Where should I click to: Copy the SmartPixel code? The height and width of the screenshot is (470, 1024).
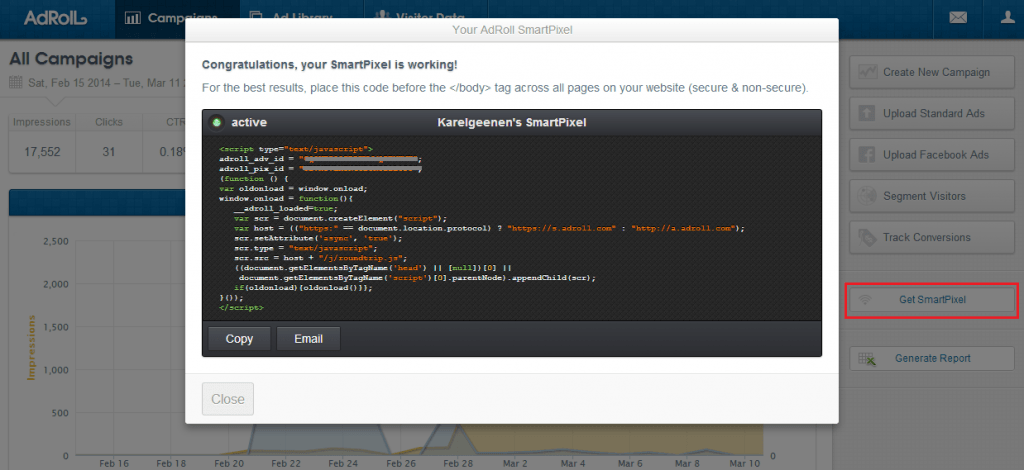coord(239,339)
